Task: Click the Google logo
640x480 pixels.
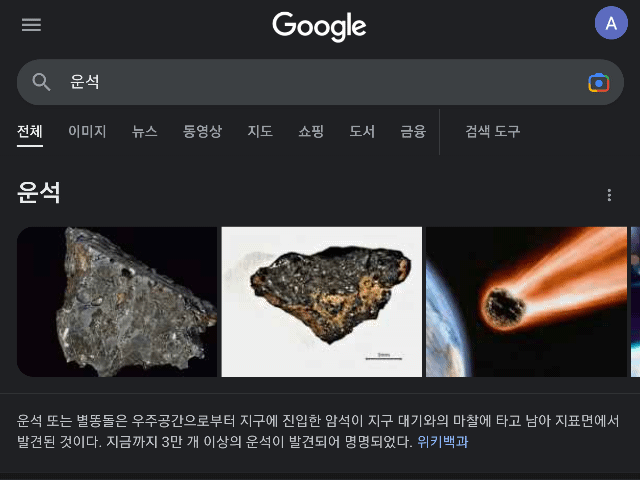Action: [x=319, y=26]
